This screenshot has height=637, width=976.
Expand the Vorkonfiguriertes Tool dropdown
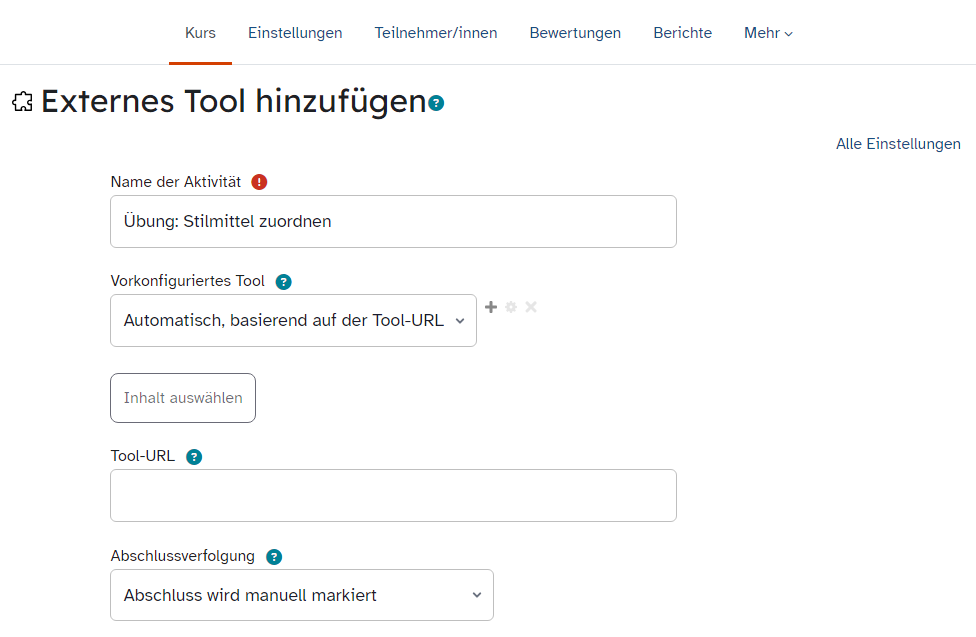[x=293, y=321]
